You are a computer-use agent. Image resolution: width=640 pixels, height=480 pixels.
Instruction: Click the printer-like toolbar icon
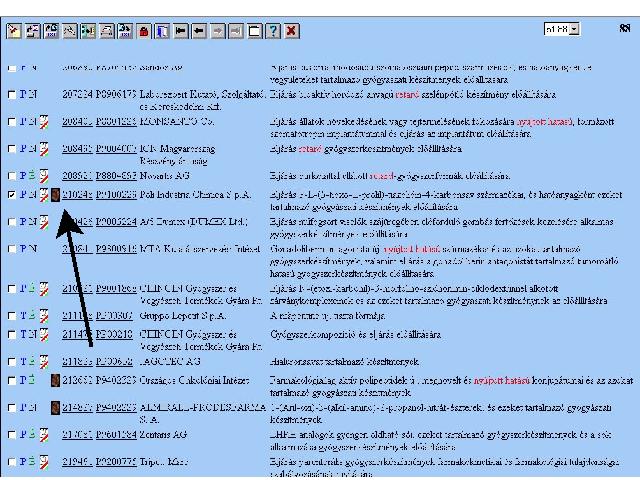(107, 31)
